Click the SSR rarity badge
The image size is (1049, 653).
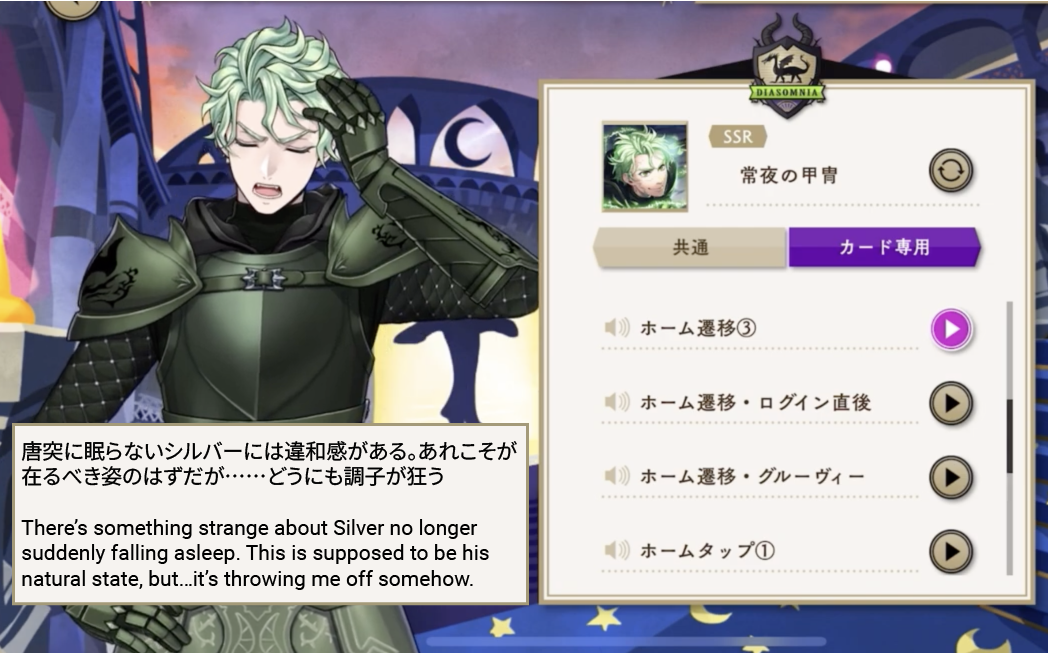click(x=737, y=136)
